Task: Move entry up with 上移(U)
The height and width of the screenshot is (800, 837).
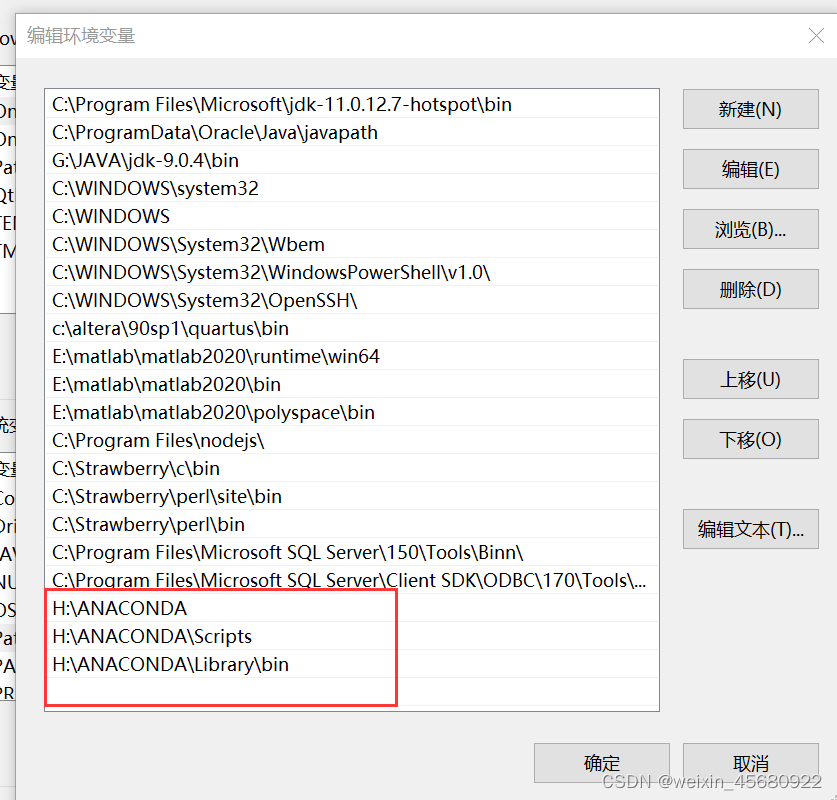Action: click(751, 379)
